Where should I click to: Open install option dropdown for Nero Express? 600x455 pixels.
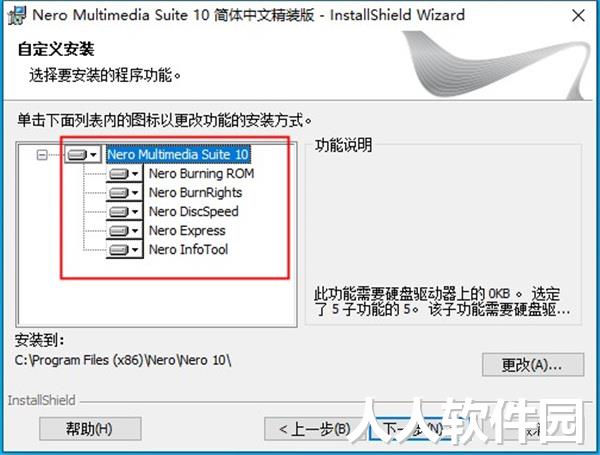coord(124,231)
